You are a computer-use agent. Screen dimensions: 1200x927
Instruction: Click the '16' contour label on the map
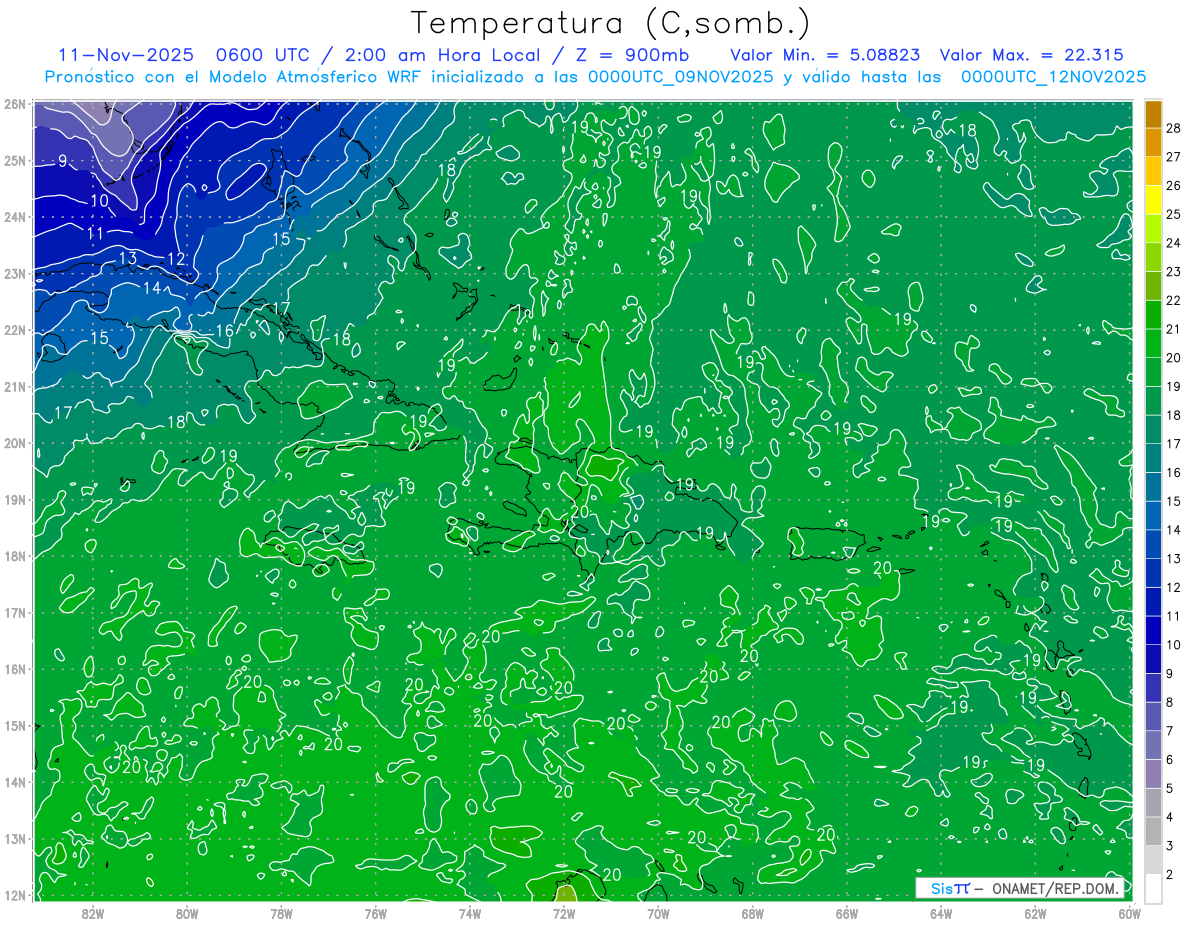[x=225, y=331]
